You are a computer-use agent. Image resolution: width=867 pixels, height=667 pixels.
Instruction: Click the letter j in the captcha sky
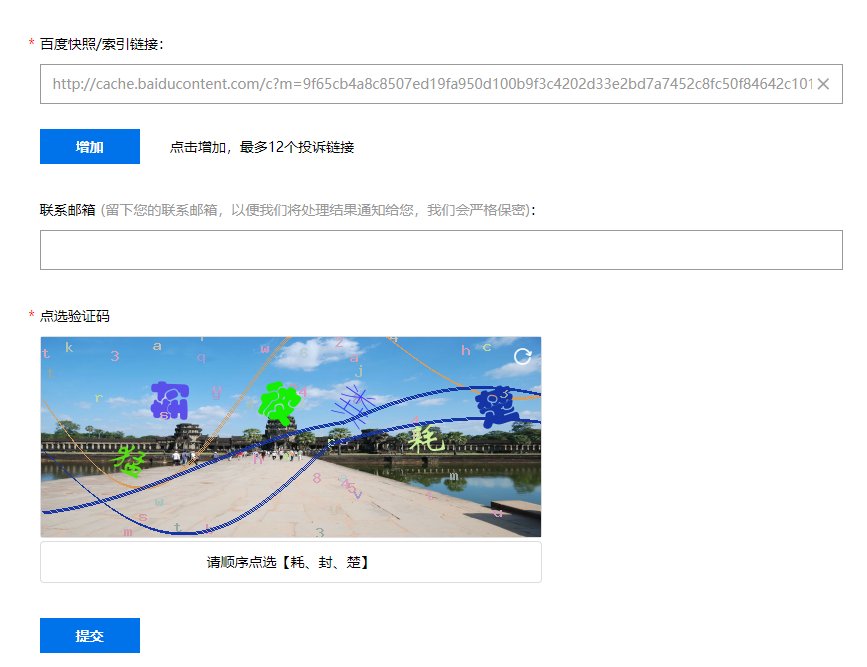coord(358,370)
